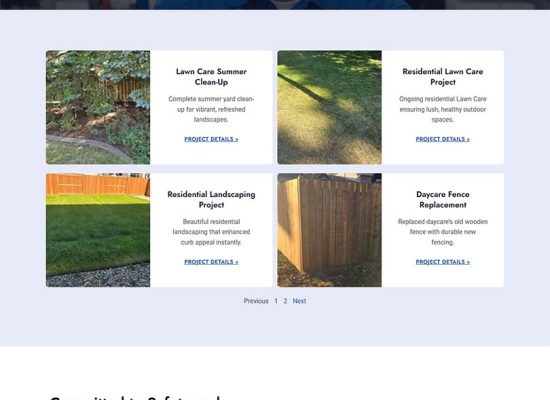The width and height of the screenshot is (550, 400).
Task: Open Residential Lawn Care Project details link
Action: 443,139
